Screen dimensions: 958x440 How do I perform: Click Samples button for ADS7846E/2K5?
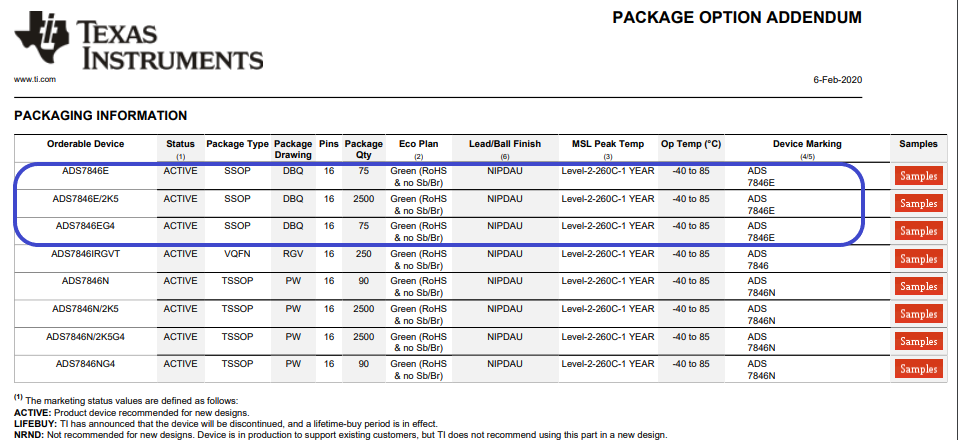(919, 204)
